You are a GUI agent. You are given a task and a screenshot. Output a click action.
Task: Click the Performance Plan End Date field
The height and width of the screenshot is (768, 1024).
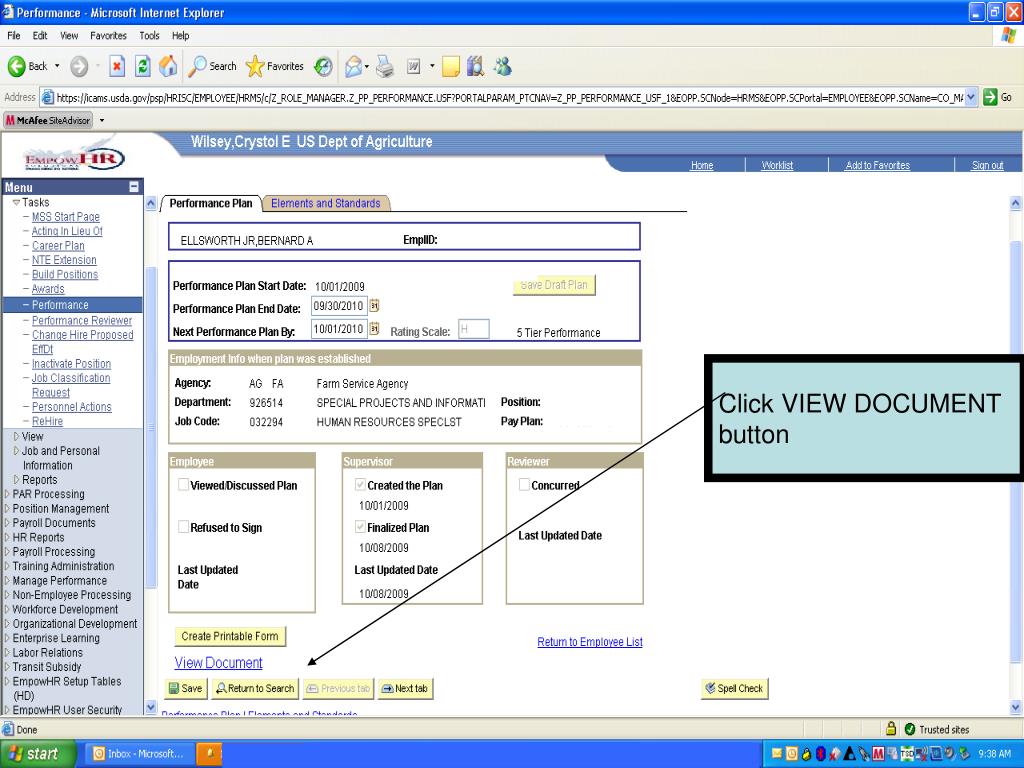(x=339, y=306)
